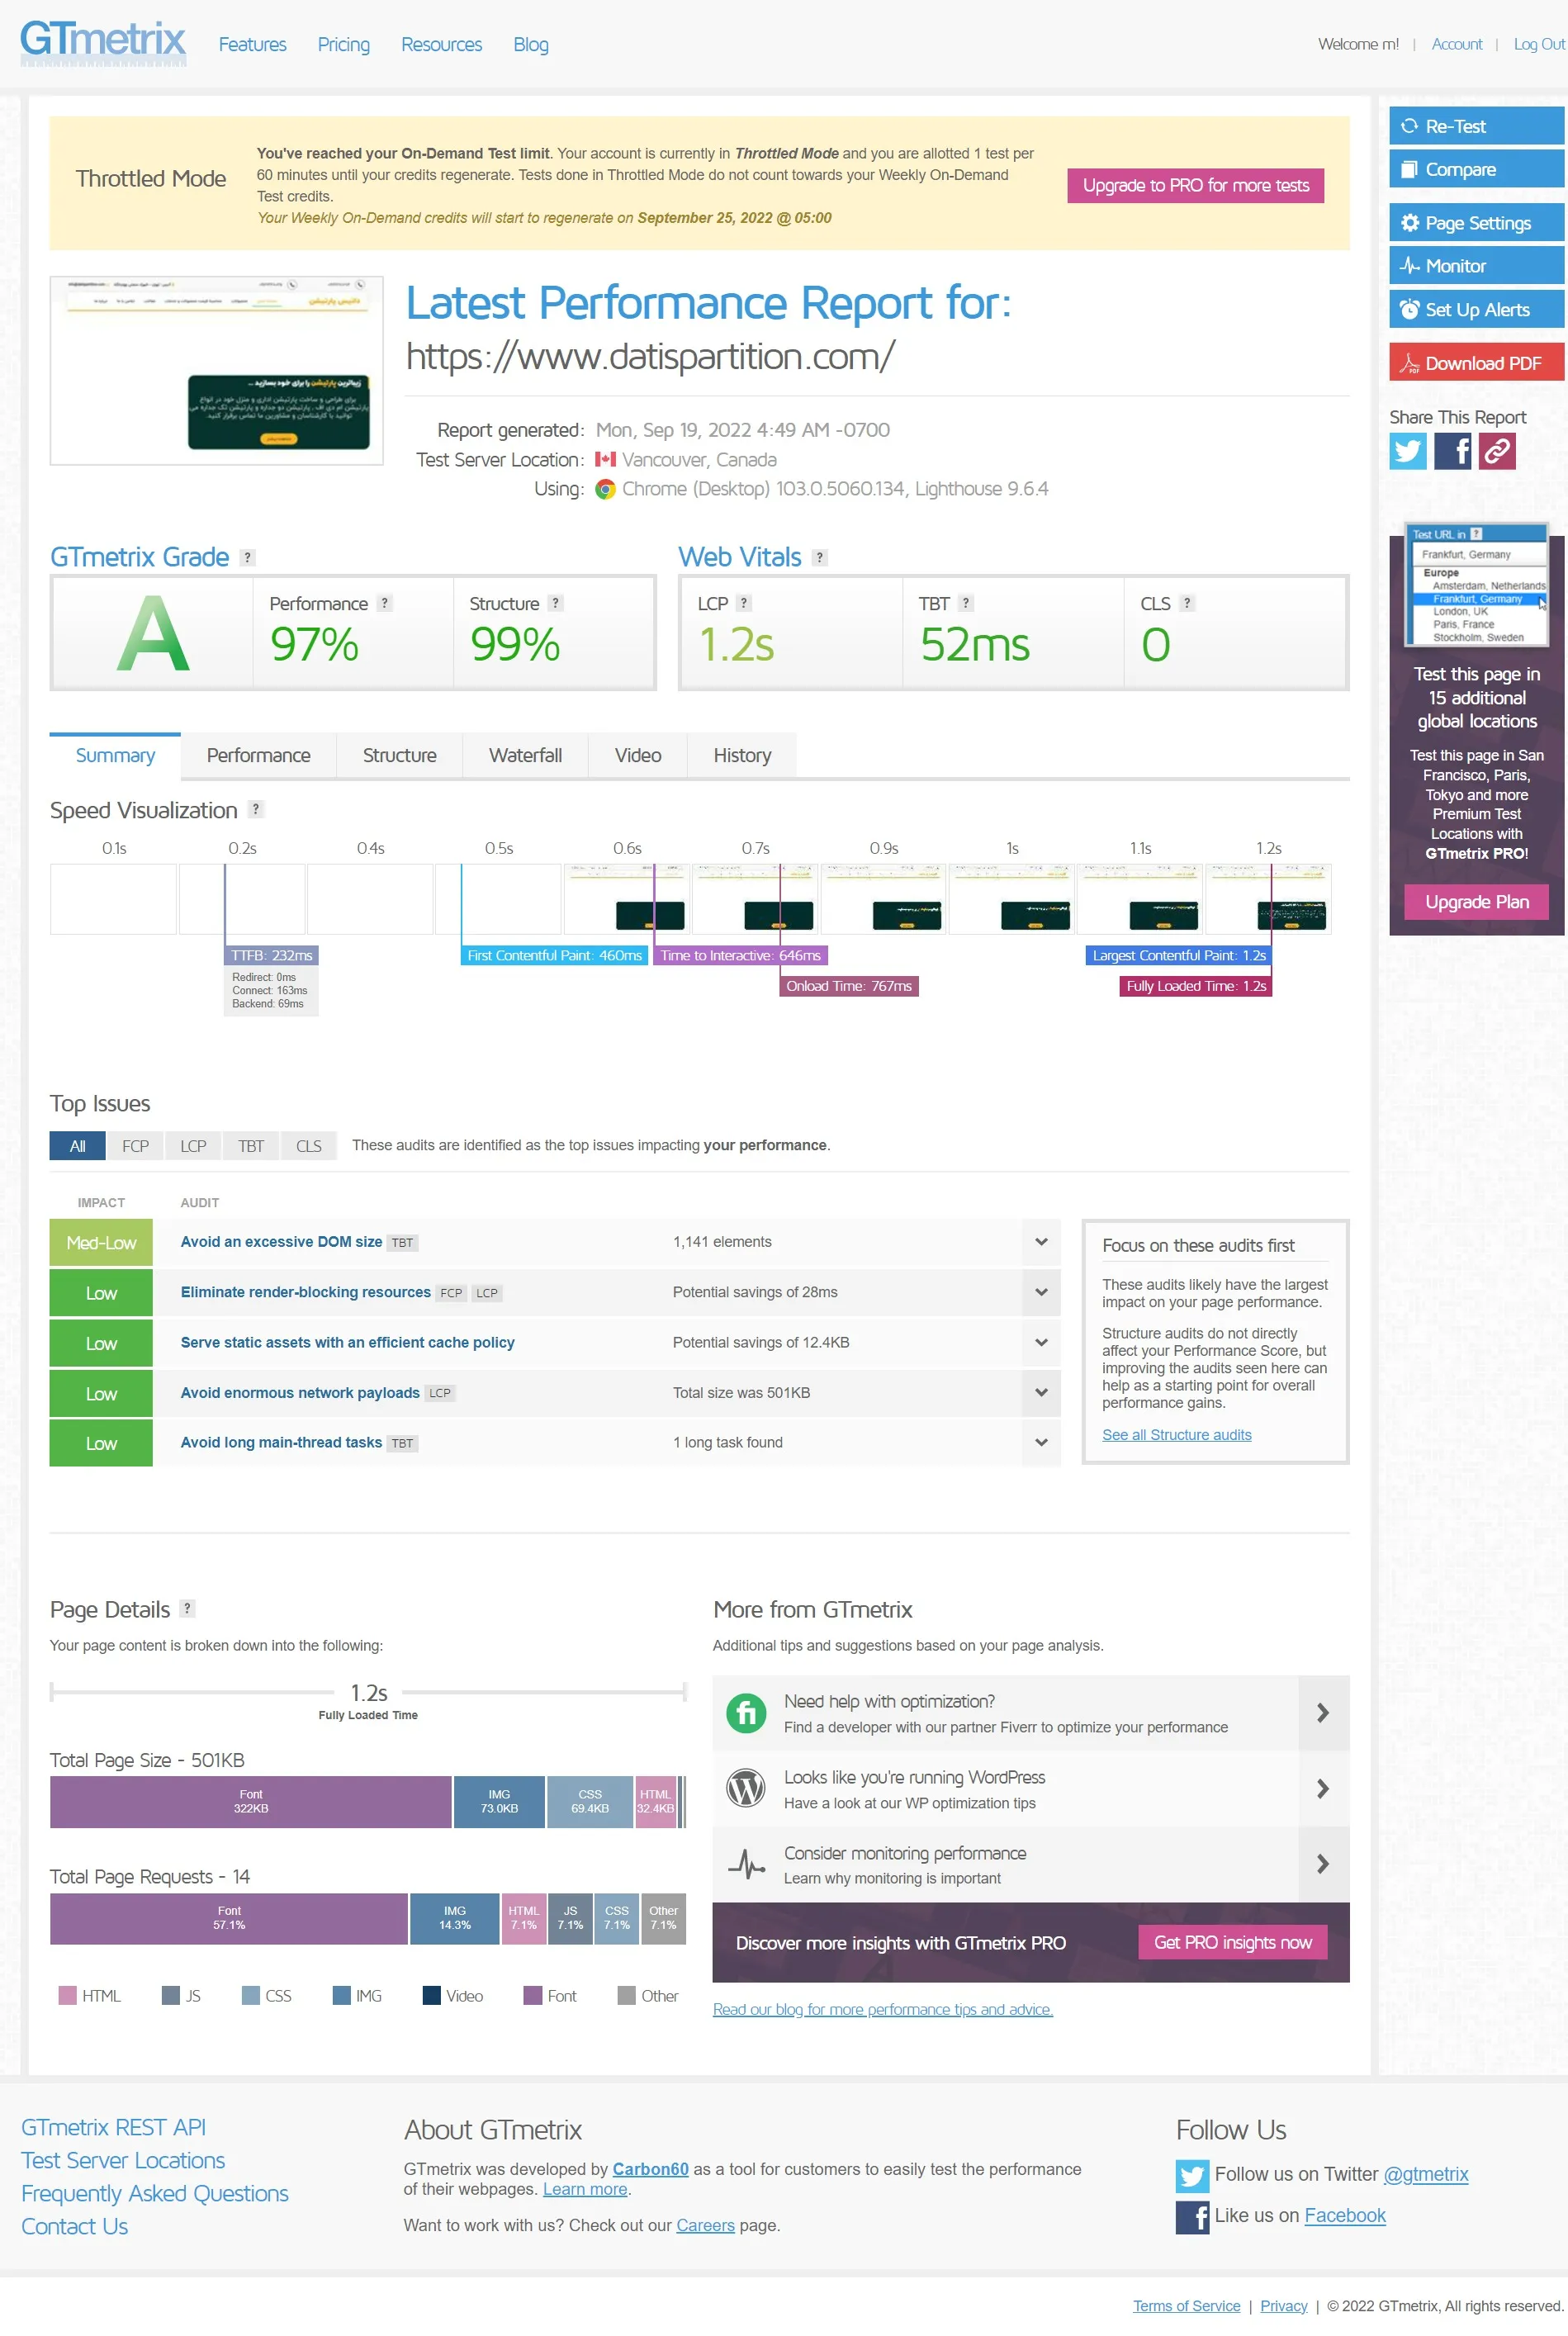1568x2336 pixels.
Task: Click help icon next to GTmetrix Grade
Action: 248,558
